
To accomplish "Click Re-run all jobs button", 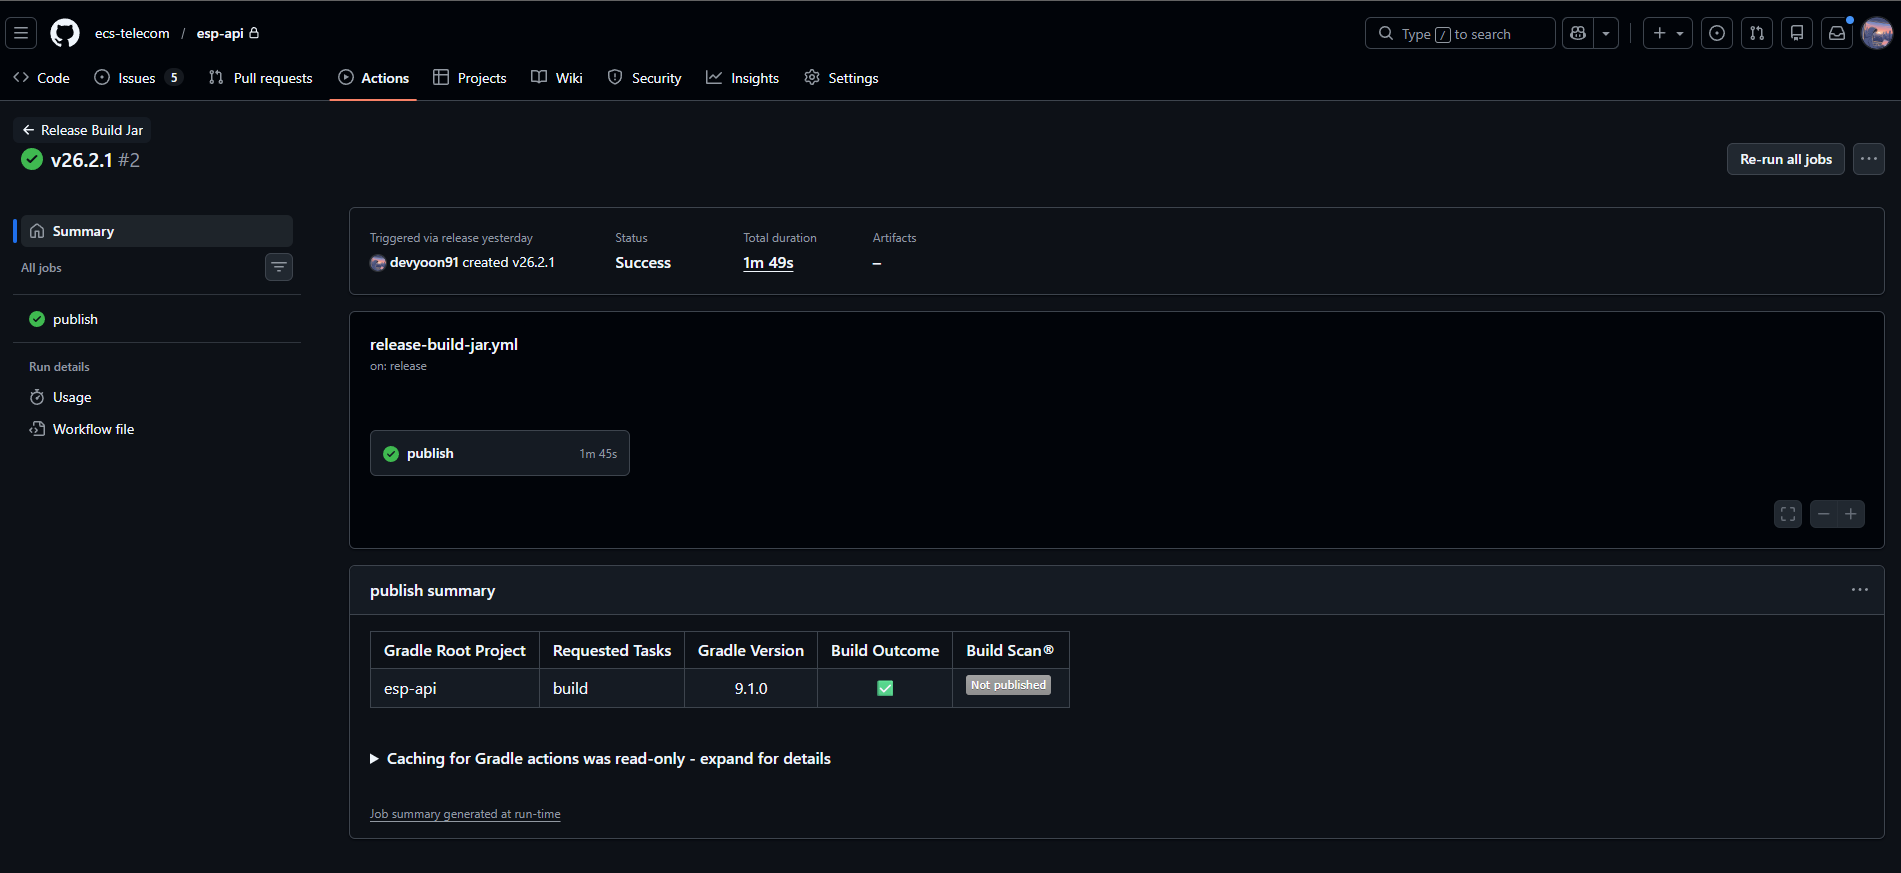I will point(1786,159).
